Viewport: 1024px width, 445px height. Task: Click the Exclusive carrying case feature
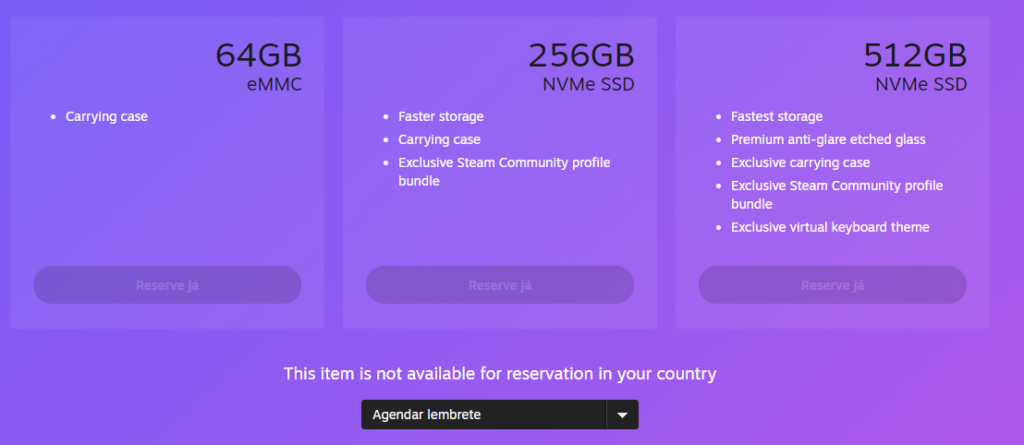pos(801,163)
